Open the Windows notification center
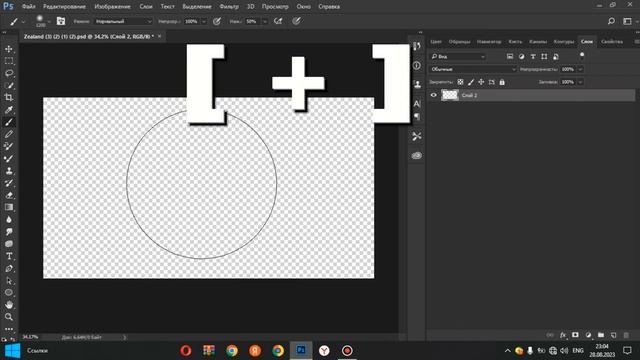Screen dimensions: 640x360 627,351
